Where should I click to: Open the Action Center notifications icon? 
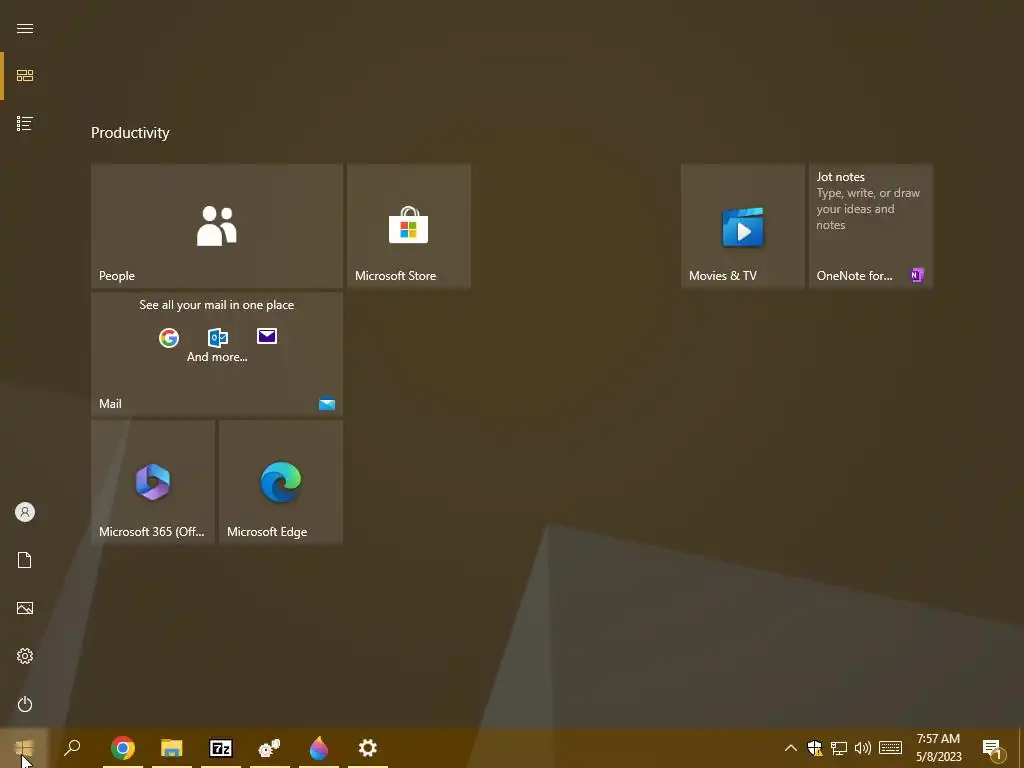pyautogui.click(x=993, y=748)
